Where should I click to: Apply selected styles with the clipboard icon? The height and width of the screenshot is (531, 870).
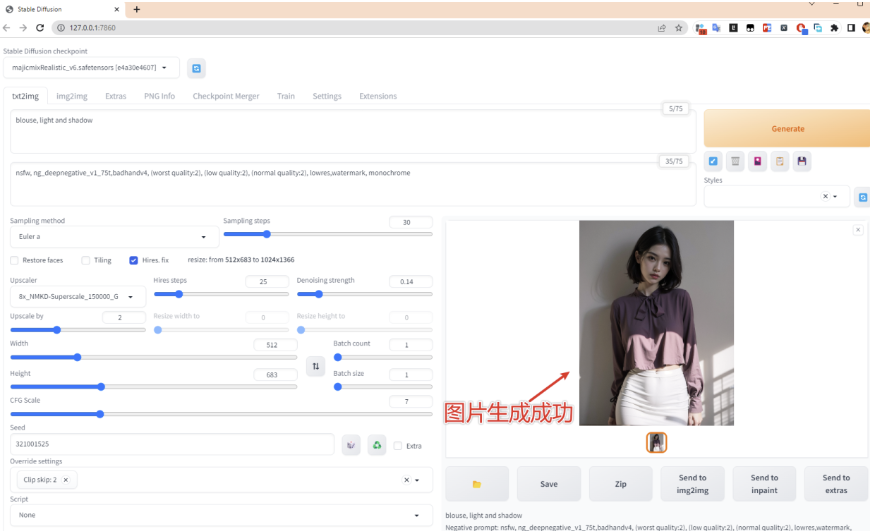780,161
